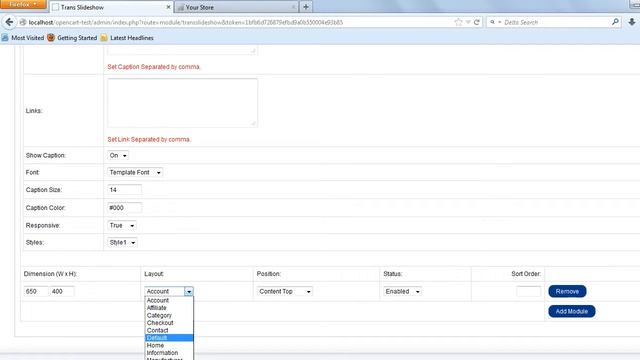Click the search magnifier icon in search box
This screenshot has width=640, height=360.
pos(615,22)
